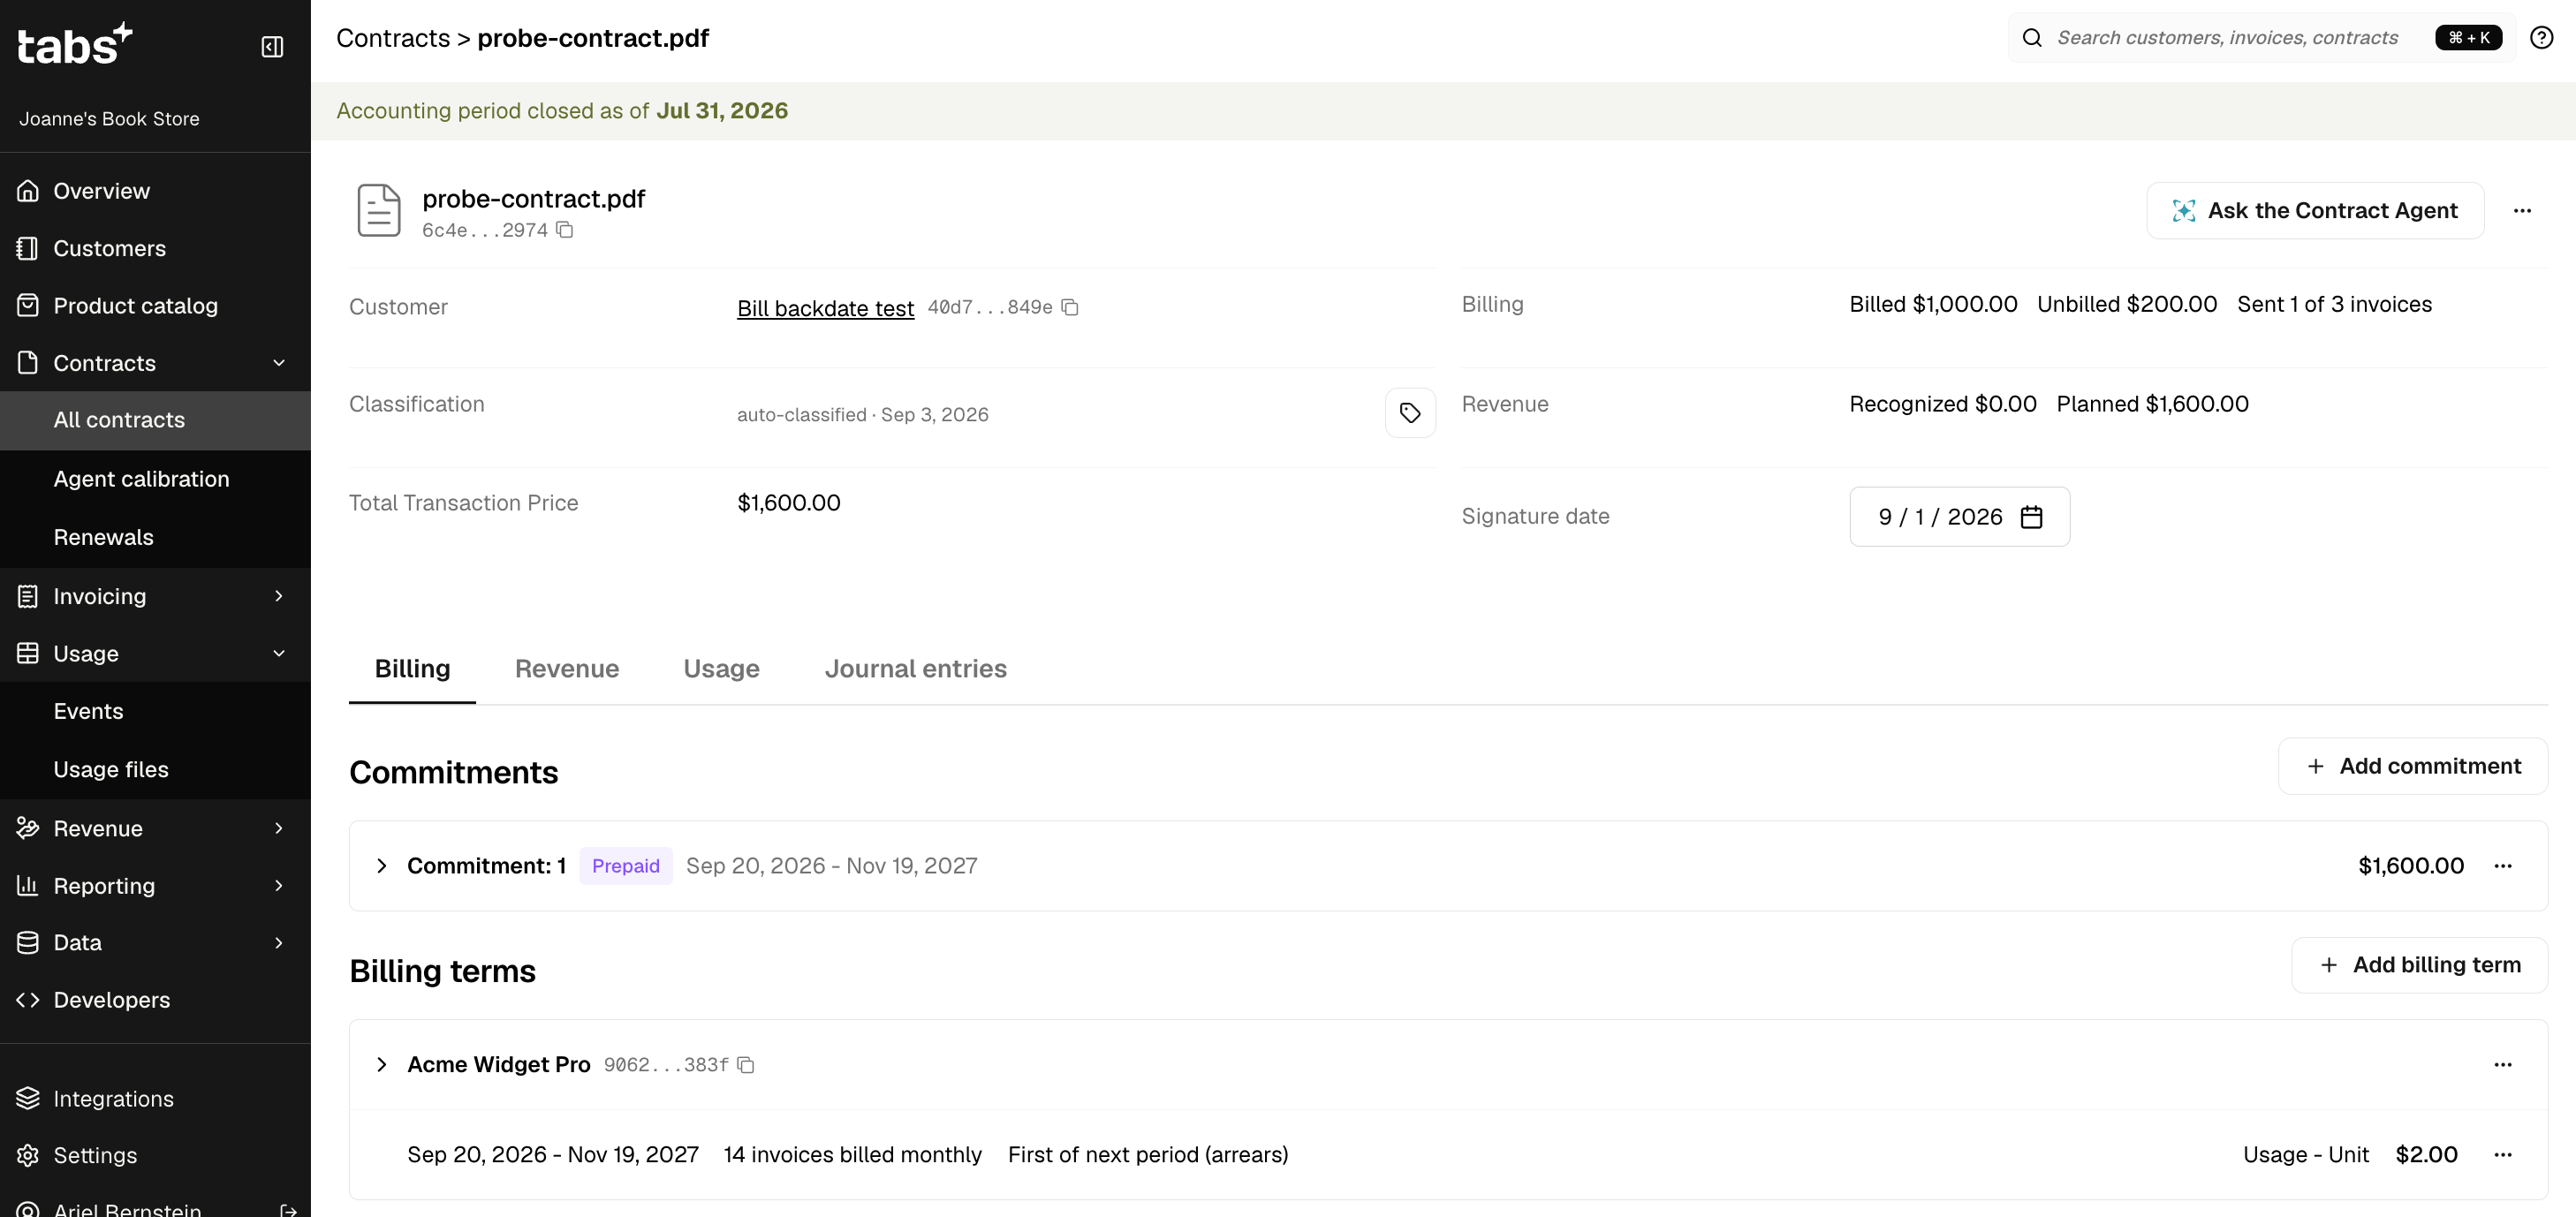The width and height of the screenshot is (2576, 1217).
Task: Click Ask the Contract Agent button
Action: (x=2315, y=211)
